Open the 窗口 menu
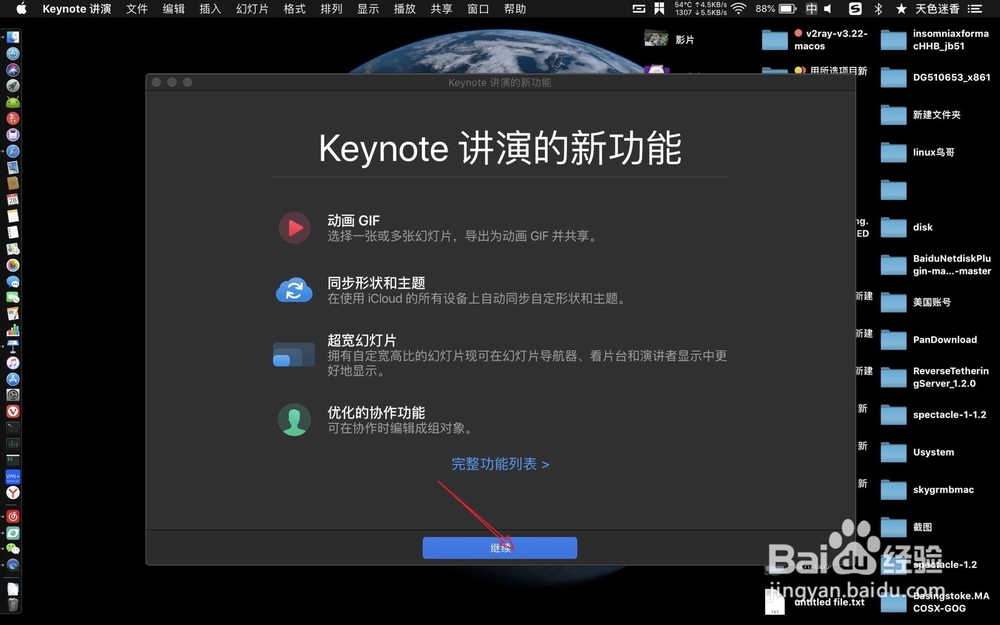The image size is (1000, 625). 478,9
